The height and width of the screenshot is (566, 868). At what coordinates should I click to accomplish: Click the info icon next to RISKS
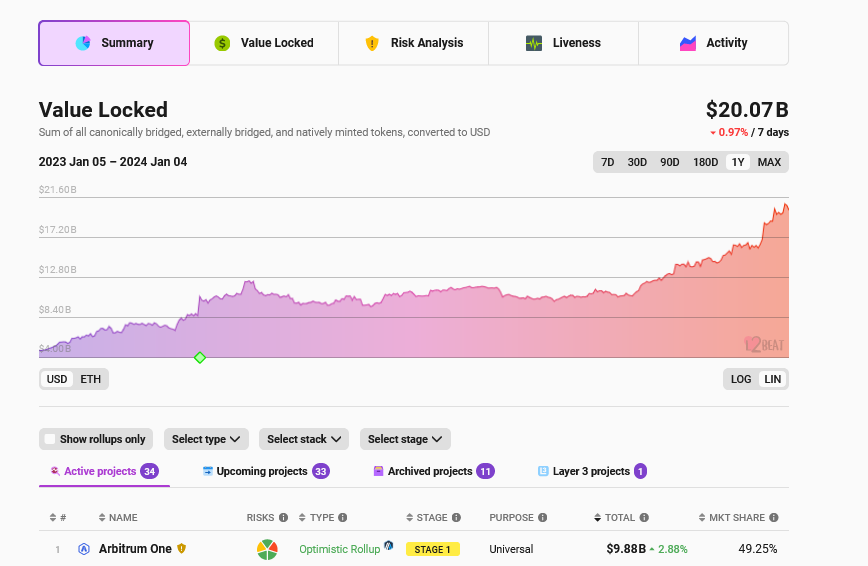(283, 518)
